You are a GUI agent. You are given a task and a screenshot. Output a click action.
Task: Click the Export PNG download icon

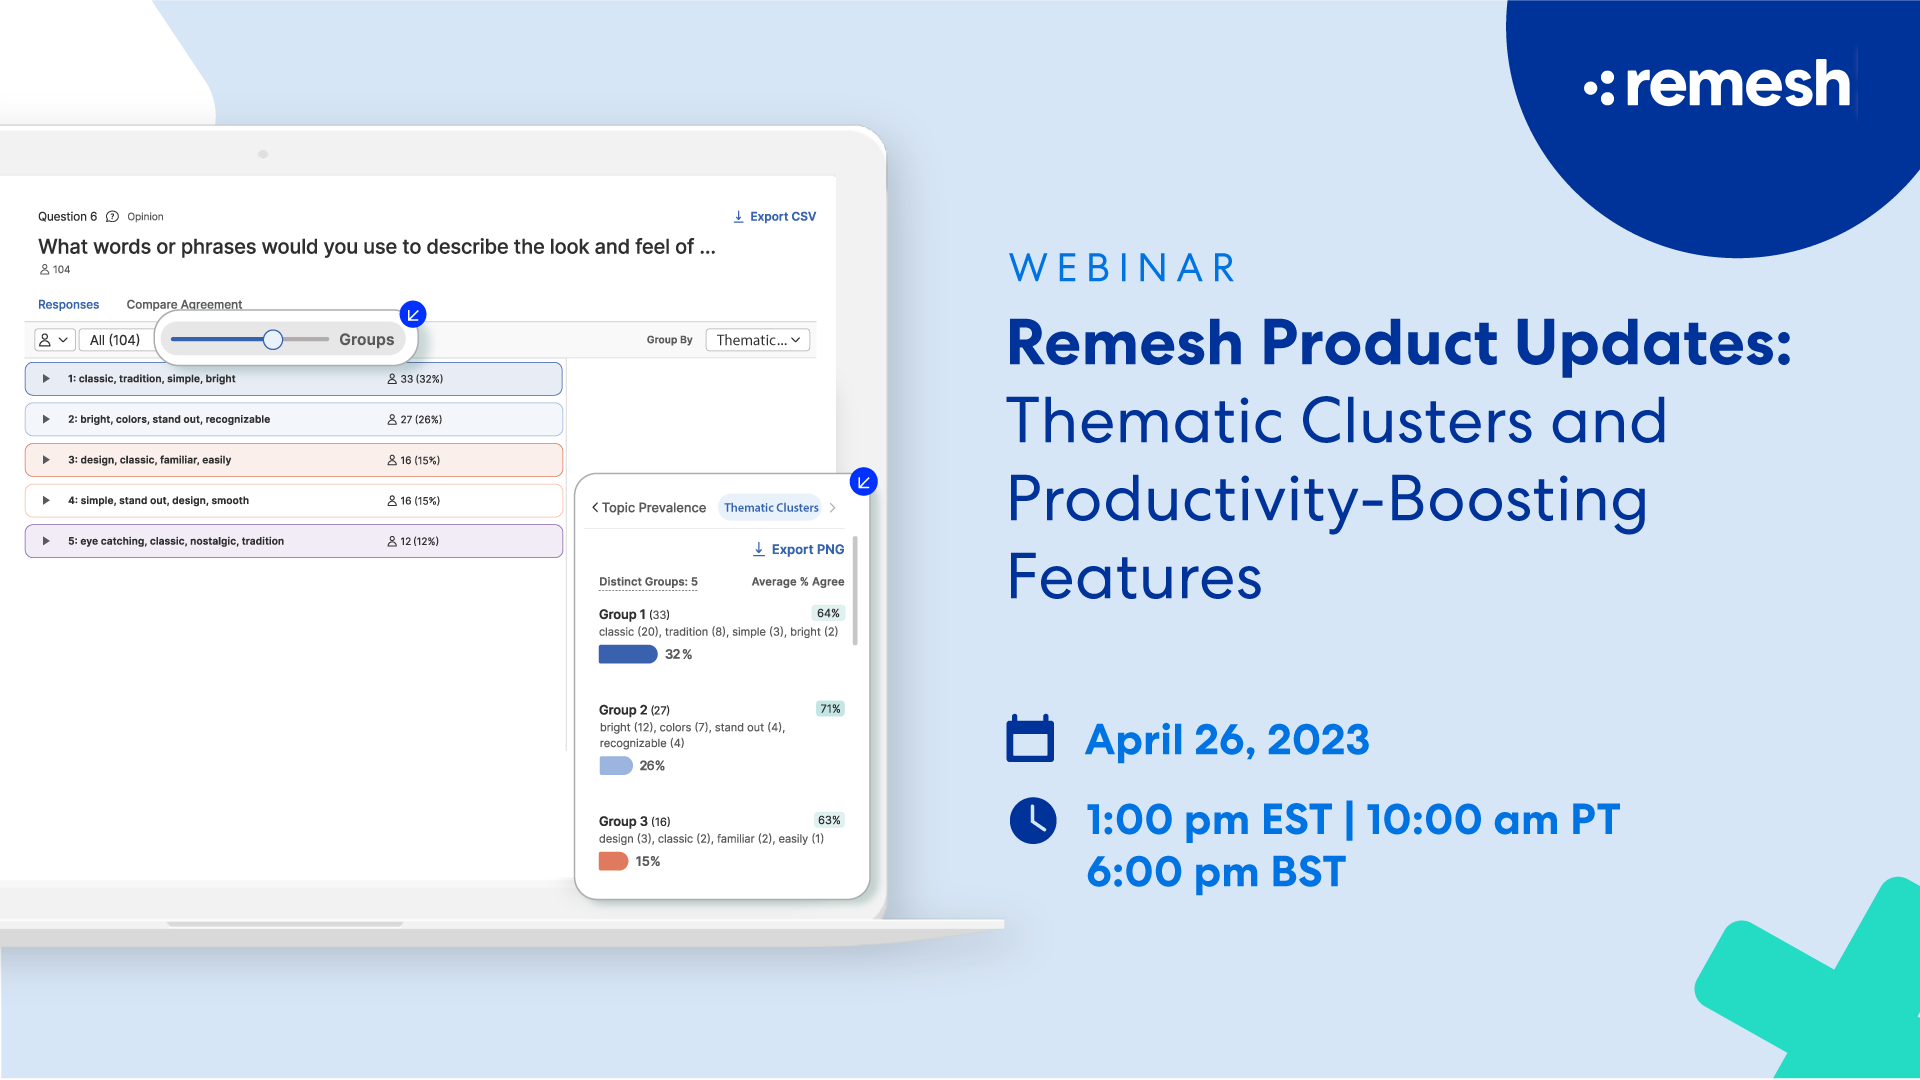[x=758, y=549]
